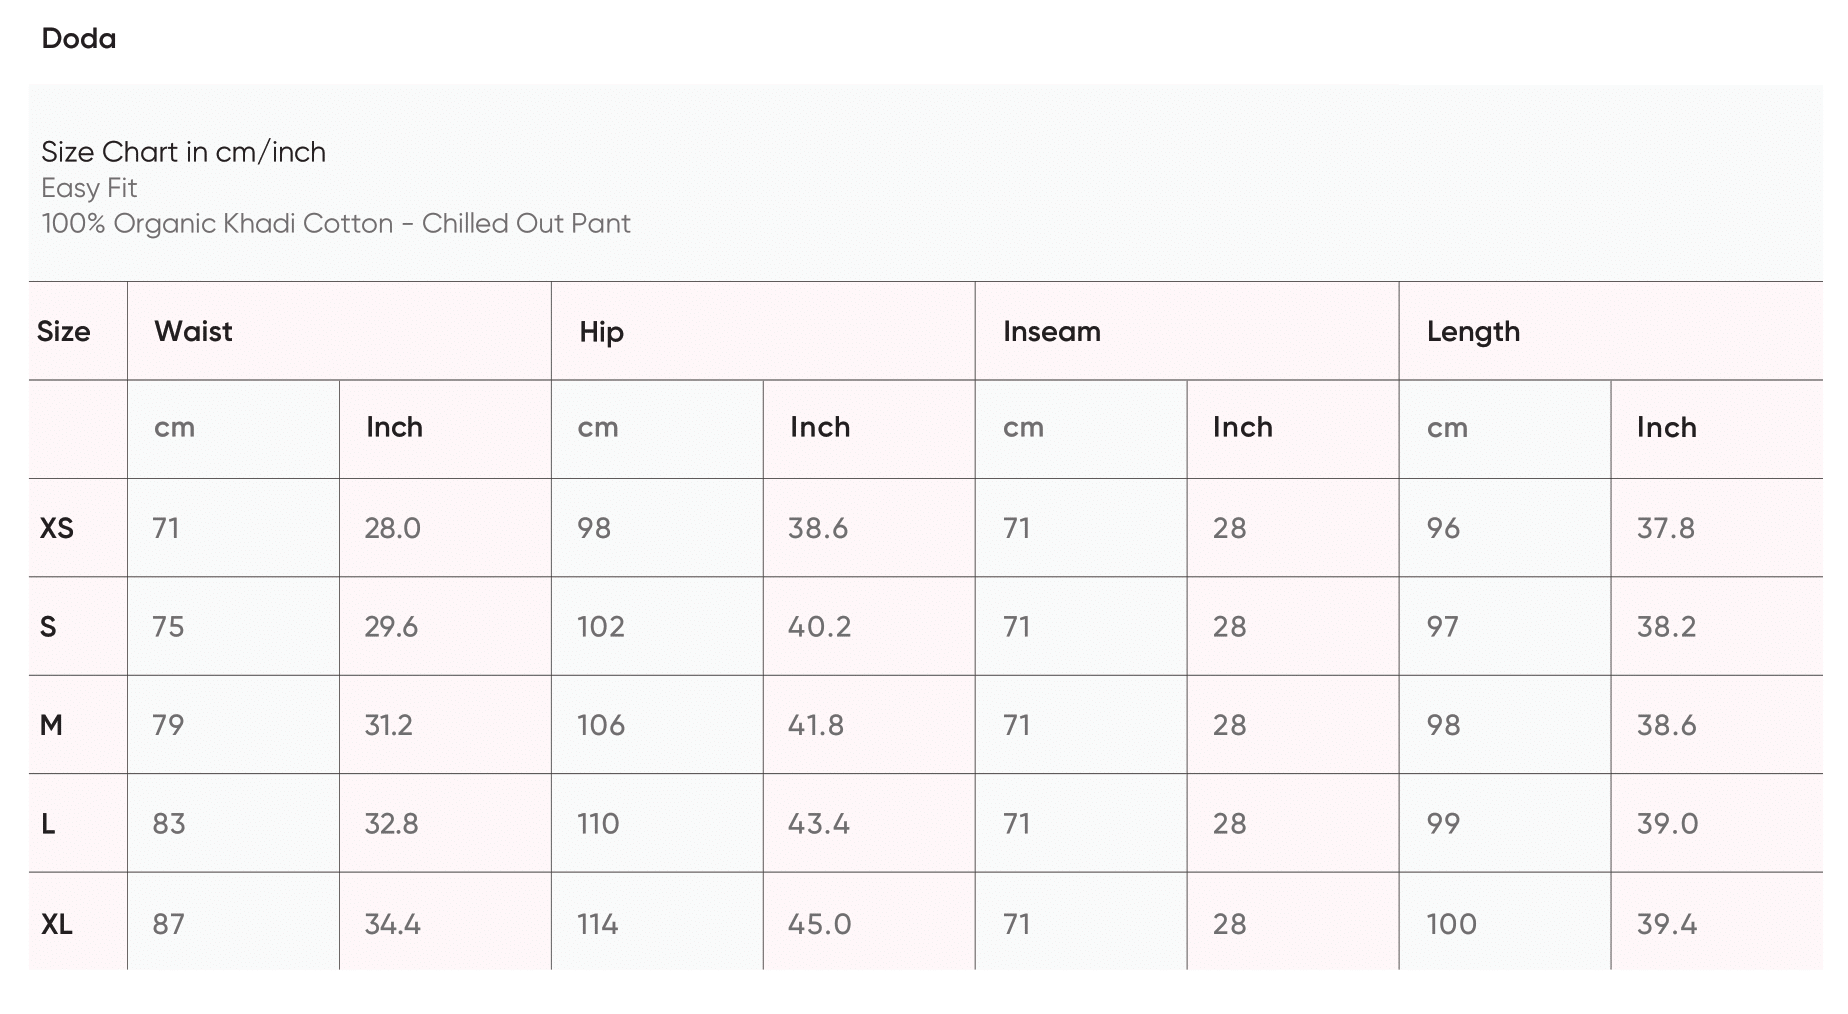Image resolution: width=1848 pixels, height=1014 pixels.
Task: Select the Waist column header
Action: tap(193, 331)
